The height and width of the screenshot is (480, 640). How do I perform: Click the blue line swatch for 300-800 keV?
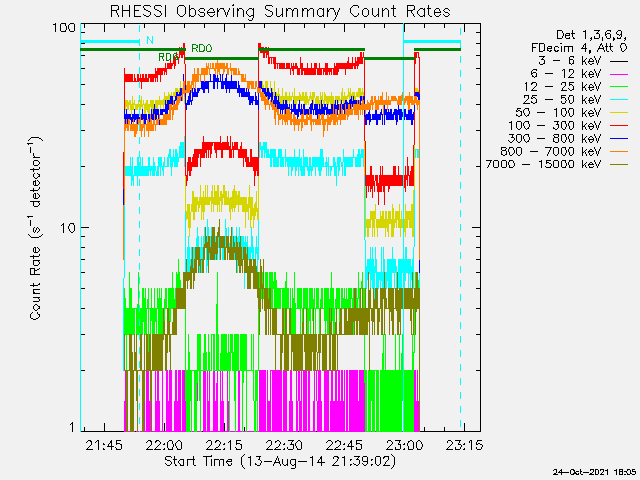(619, 139)
